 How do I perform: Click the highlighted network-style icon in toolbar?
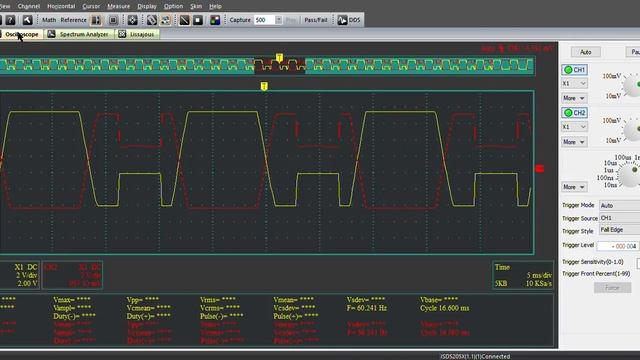(x=165, y=20)
